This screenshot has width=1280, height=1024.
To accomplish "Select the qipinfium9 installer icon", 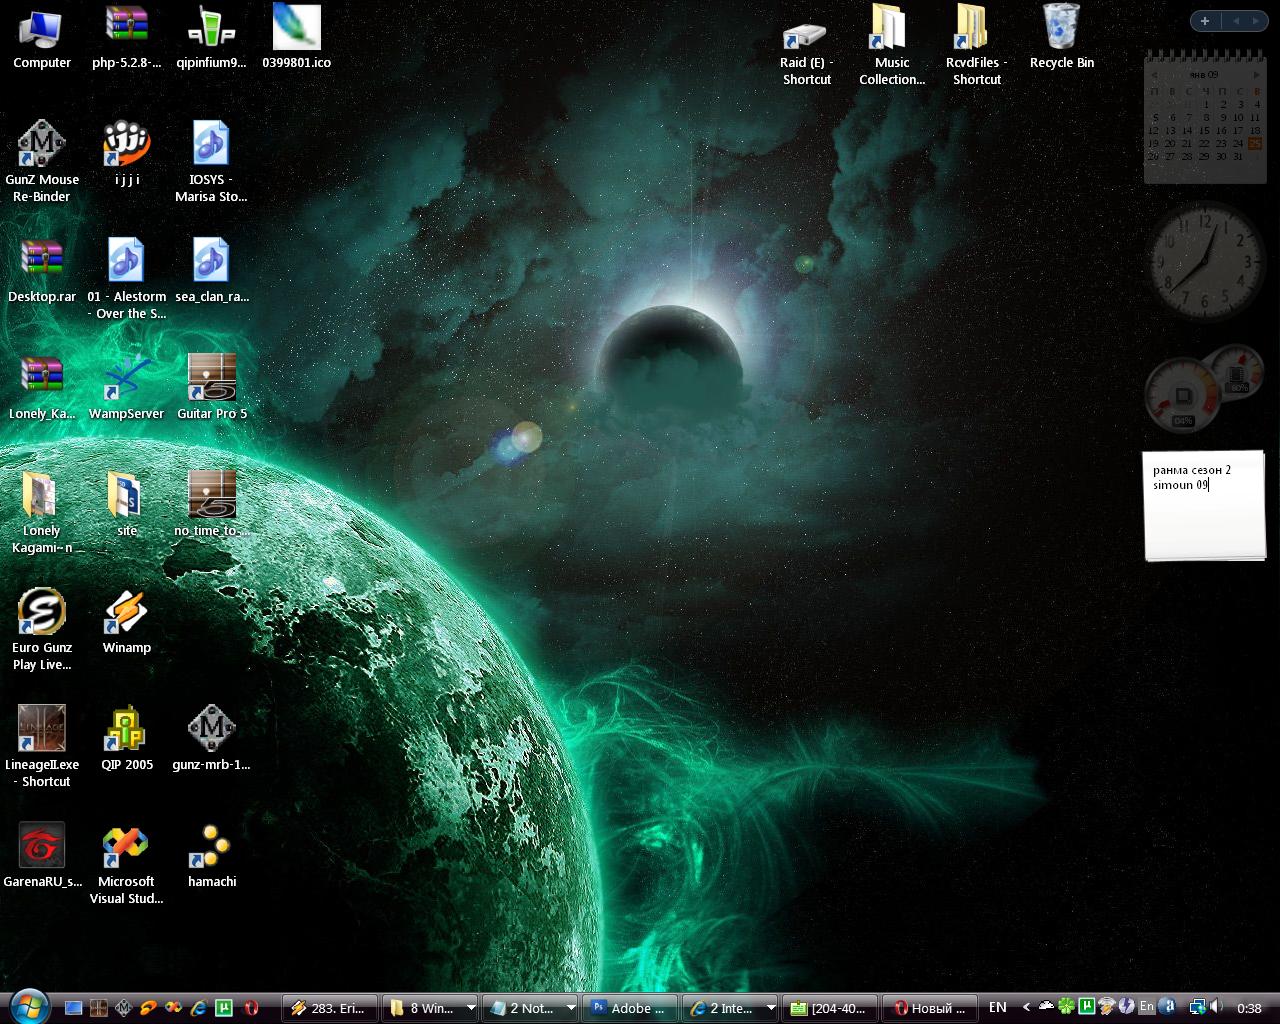I will point(211,38).
